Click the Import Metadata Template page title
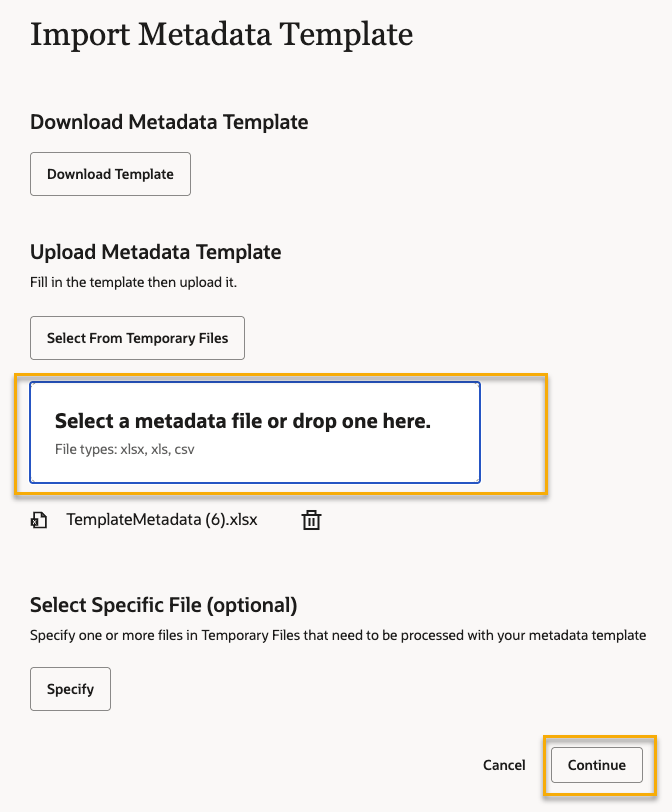This screenshot has height=812, width=672. pos(221,35)
